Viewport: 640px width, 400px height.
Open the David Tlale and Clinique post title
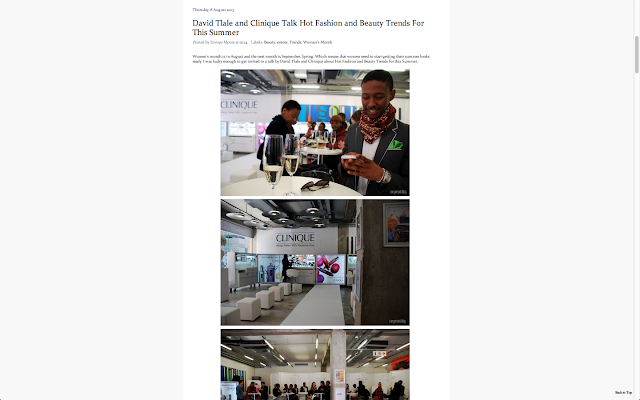pos(308,28)
